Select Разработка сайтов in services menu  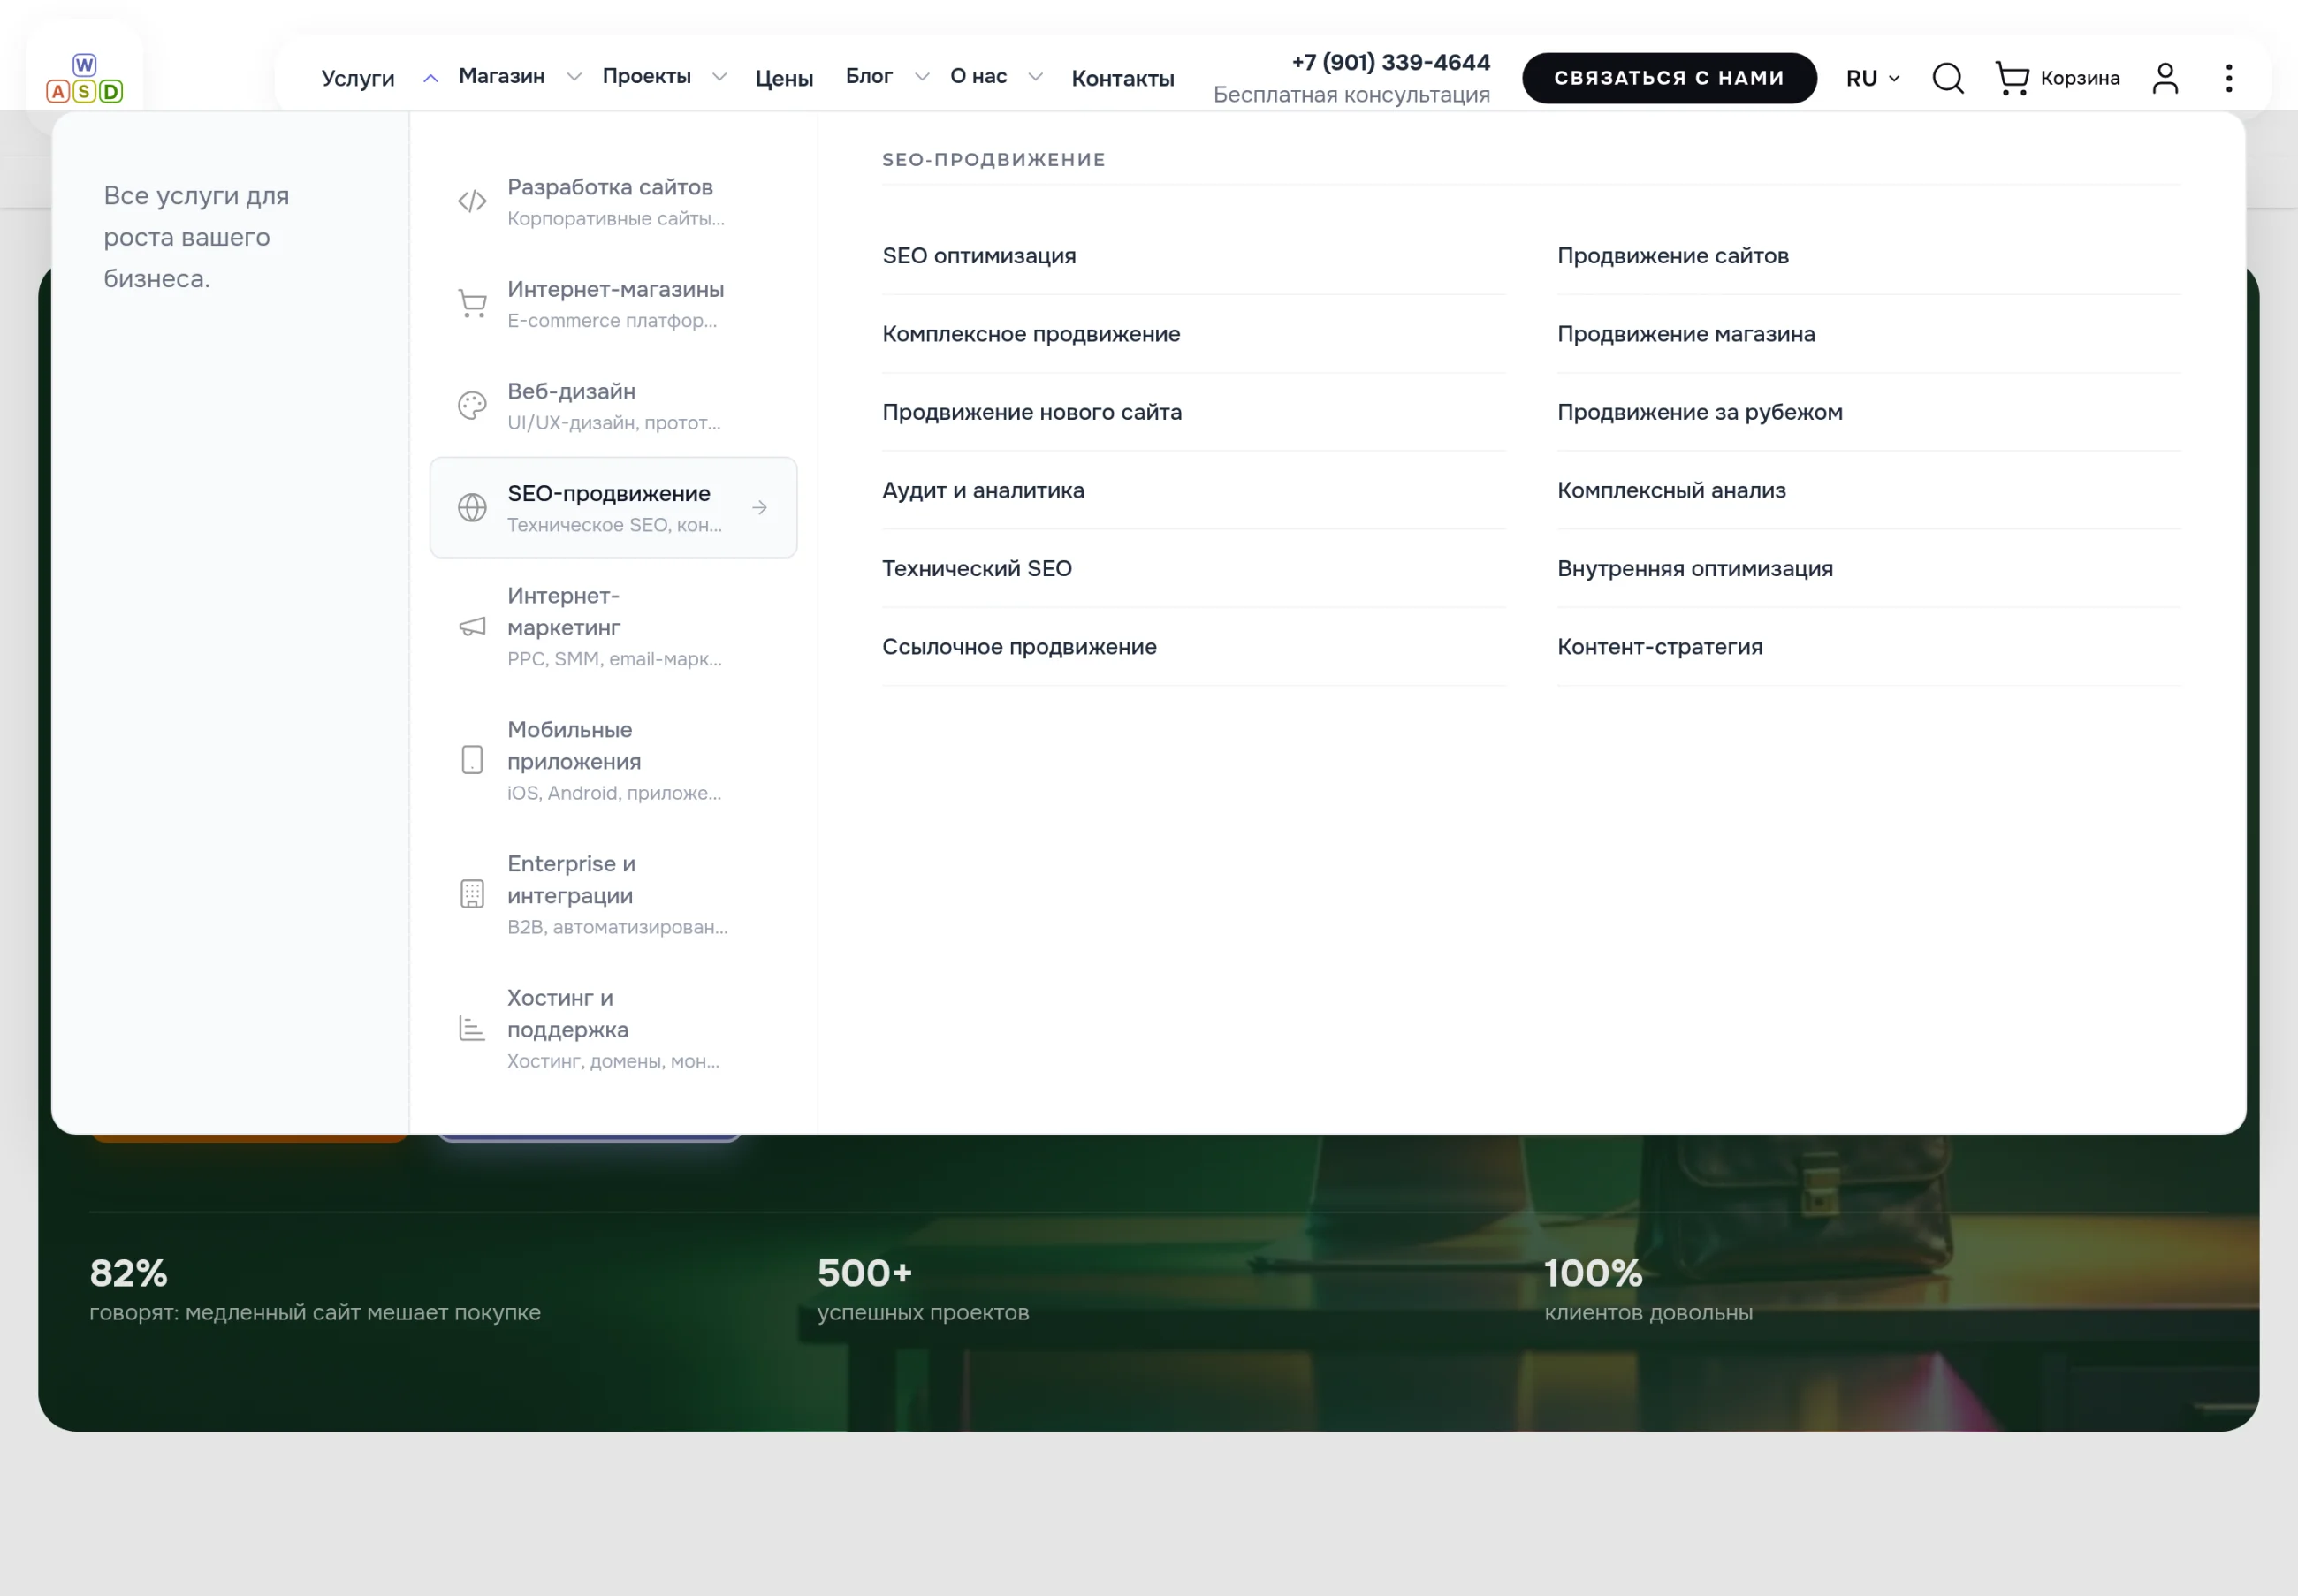pyautogui.click(x=614, y=202)
